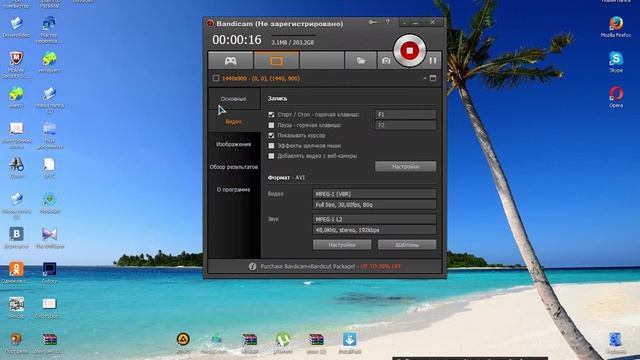Open the uTorrent desktop shortcut
This screenshot has width=640, height=360.
[283, 343]
